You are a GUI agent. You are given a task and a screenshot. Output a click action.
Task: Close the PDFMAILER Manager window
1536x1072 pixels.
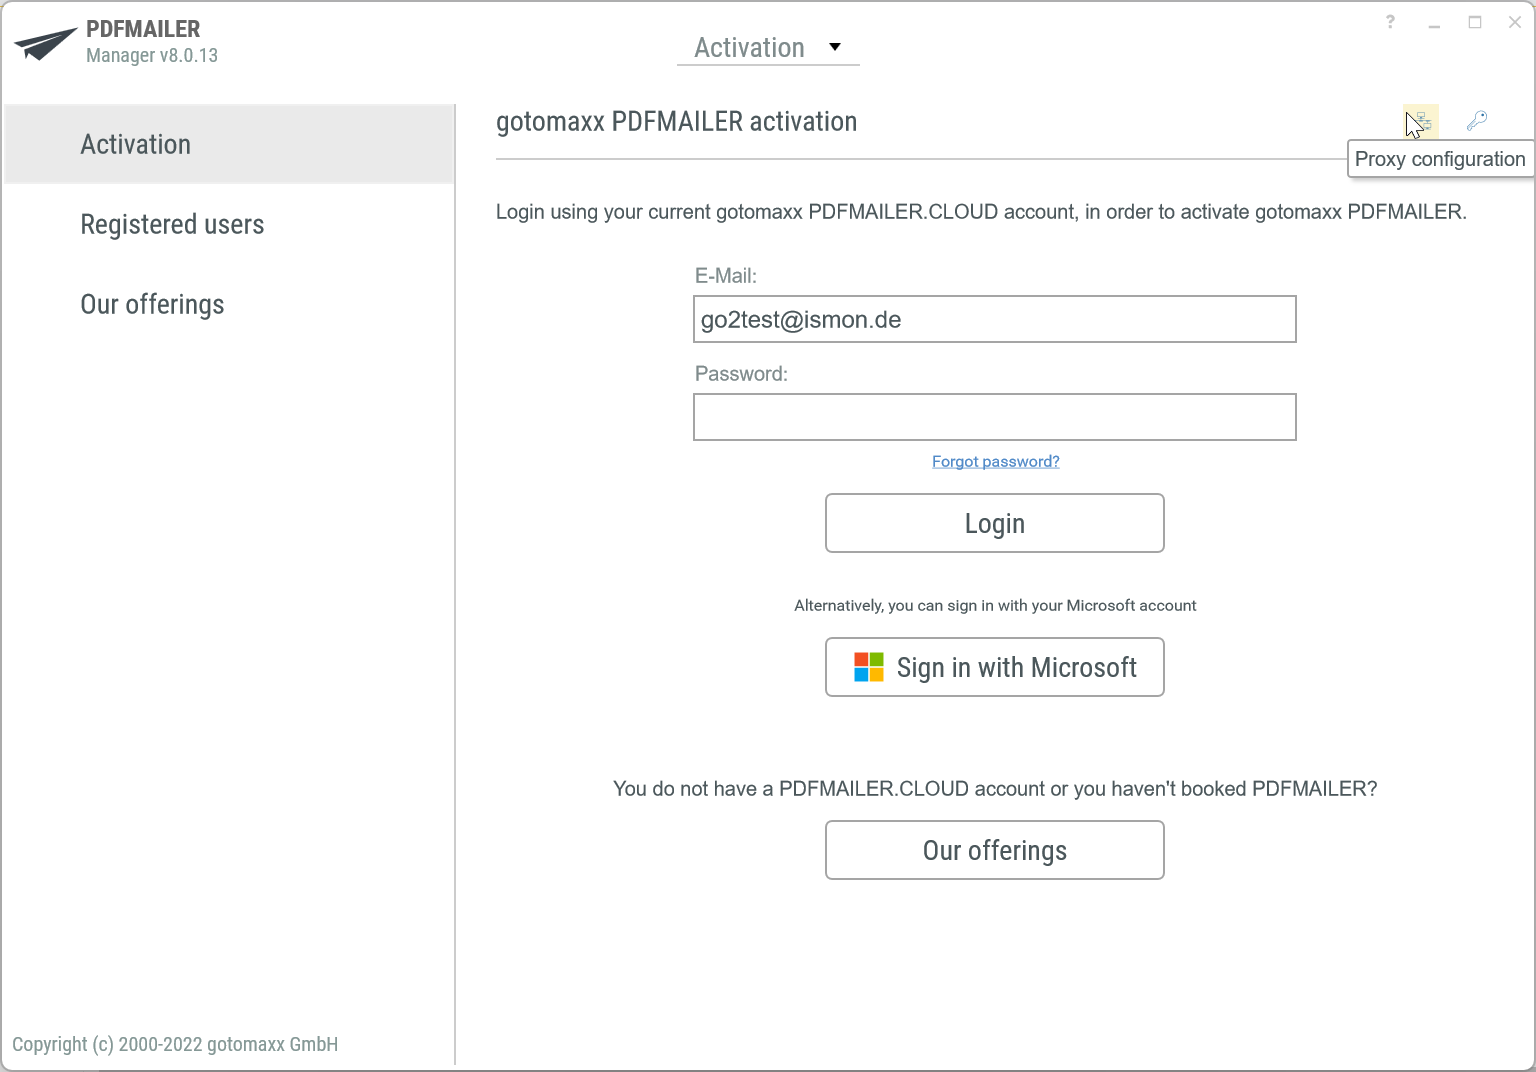tap(1515, 22)
